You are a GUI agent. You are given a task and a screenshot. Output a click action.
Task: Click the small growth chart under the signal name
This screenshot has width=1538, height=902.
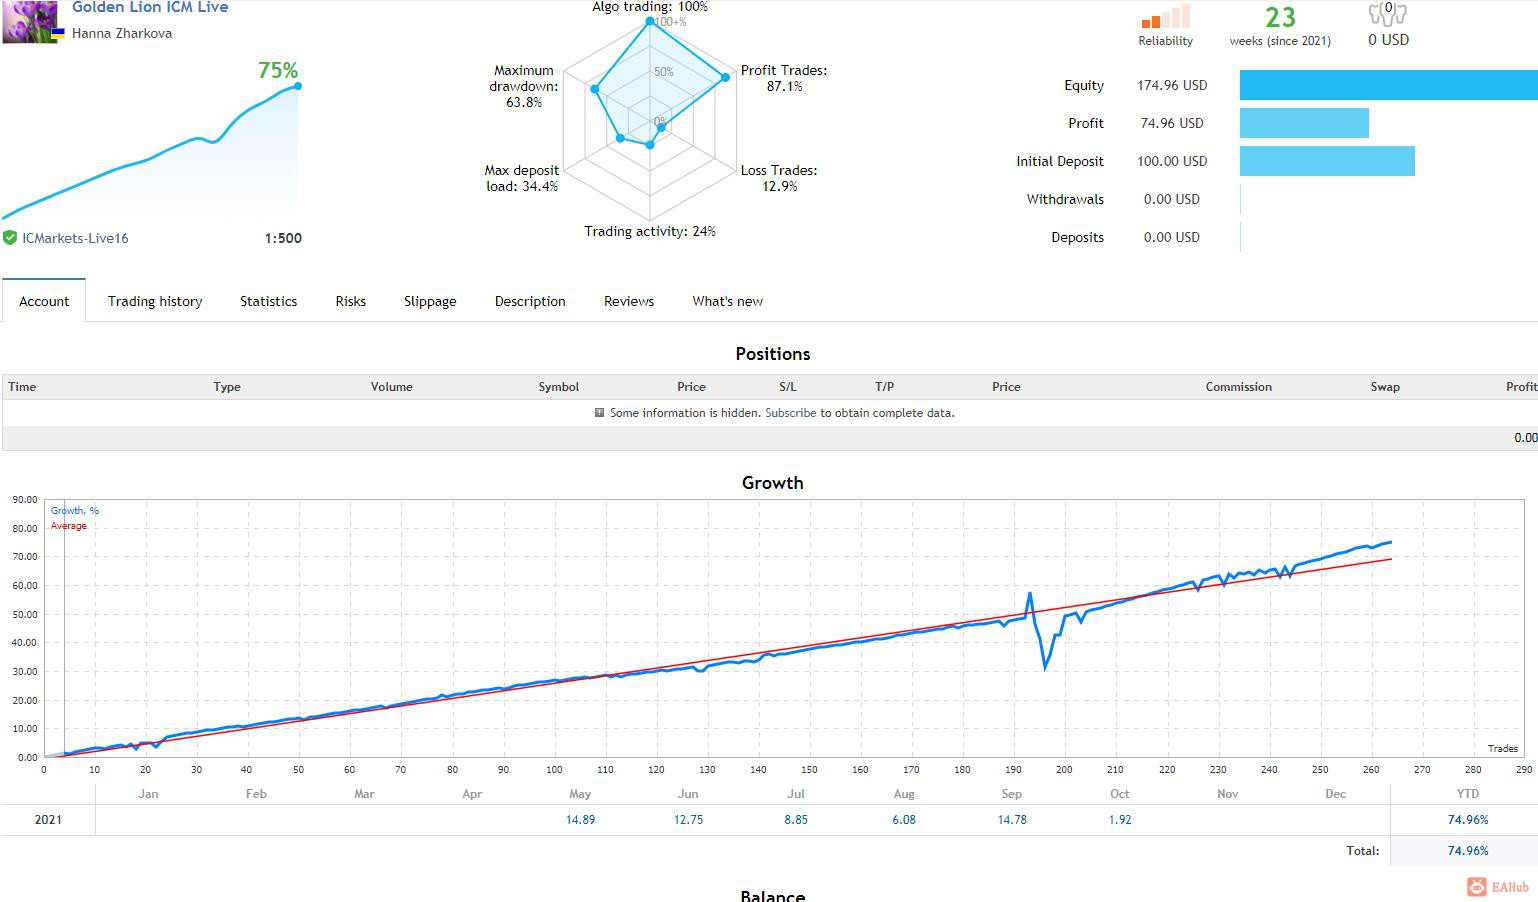click(151, 150)
